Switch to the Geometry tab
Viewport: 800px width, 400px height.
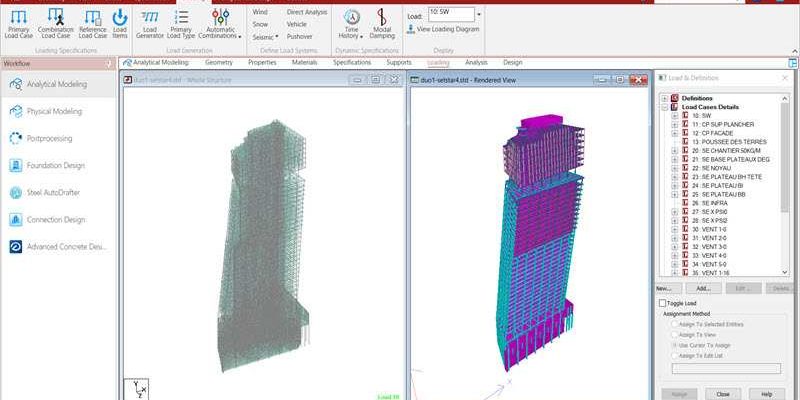tap(218, 62)
